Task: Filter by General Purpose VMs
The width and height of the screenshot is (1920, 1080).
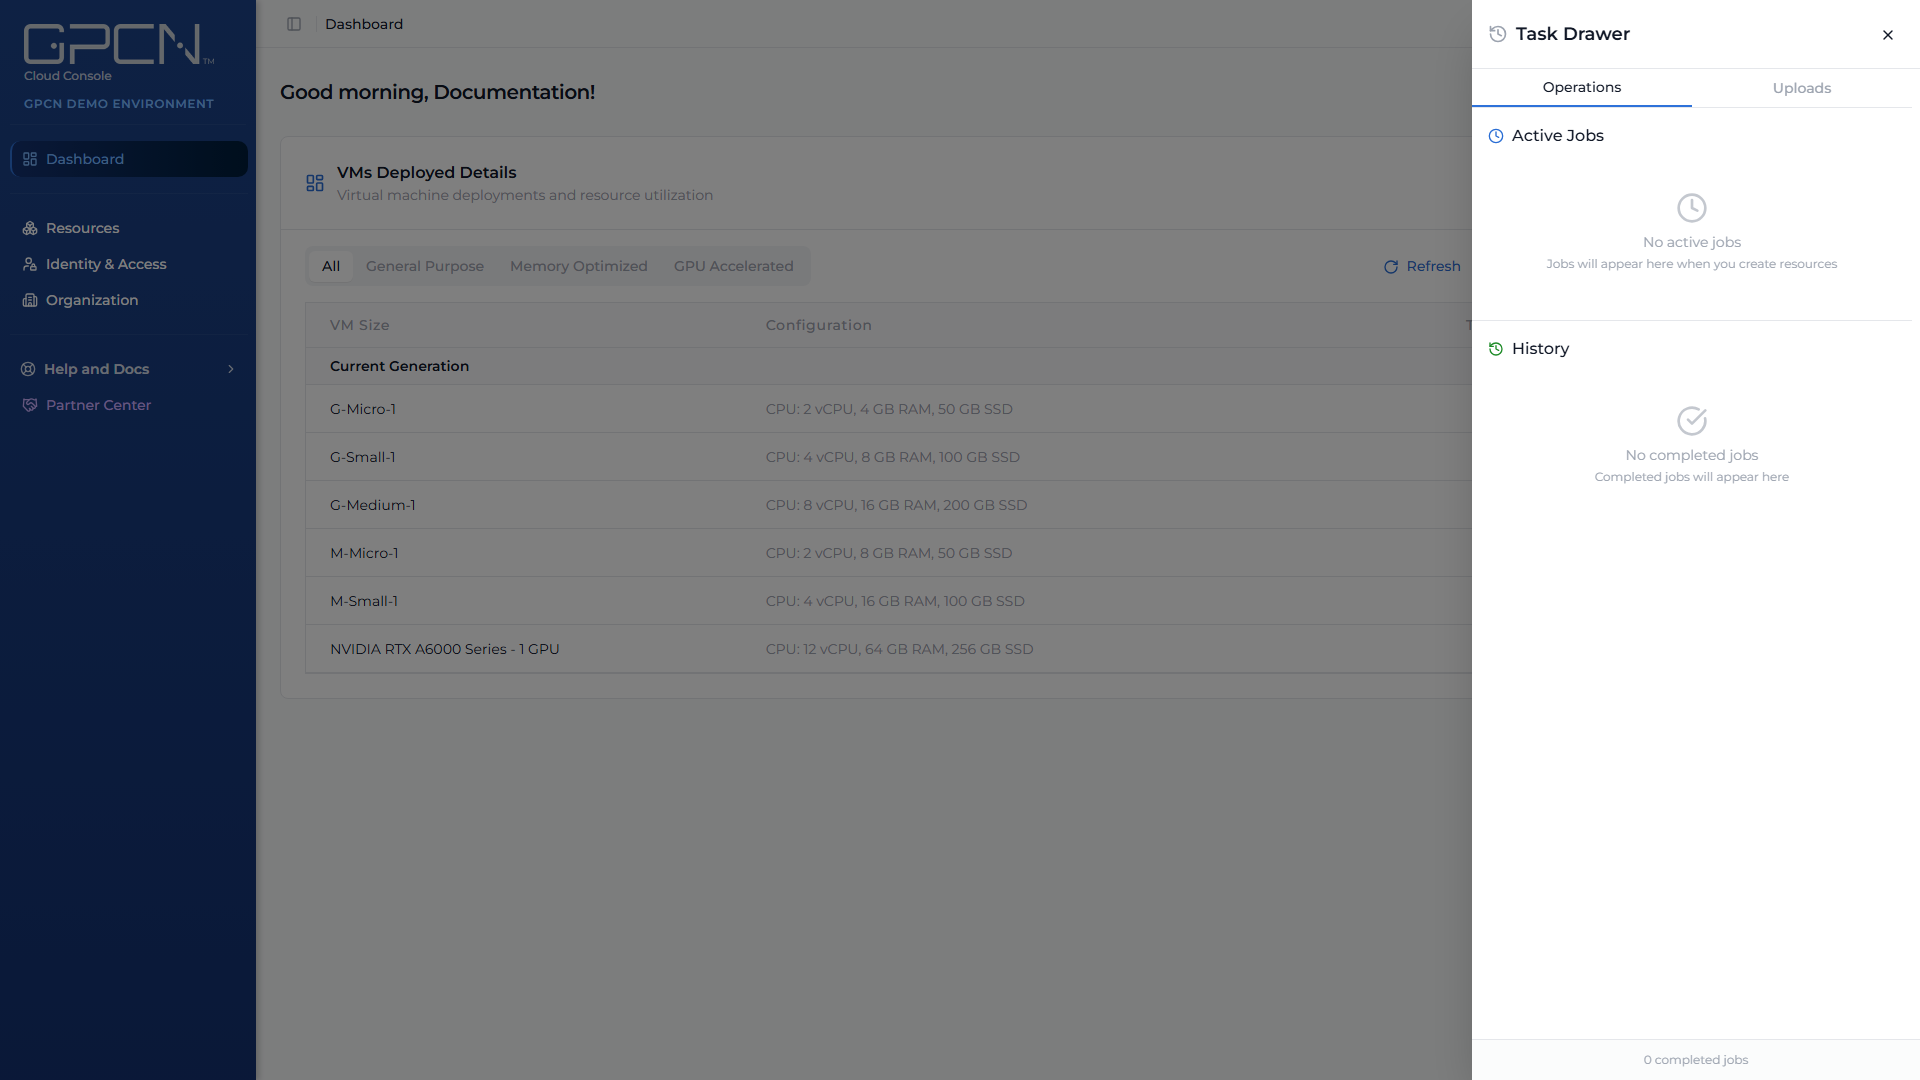Action: [425, 266]
